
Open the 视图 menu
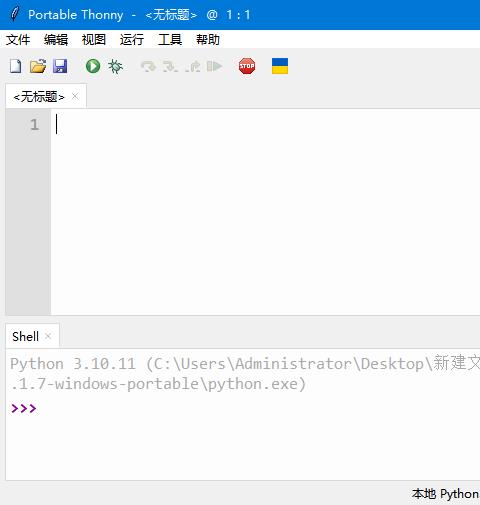[94, 40]
